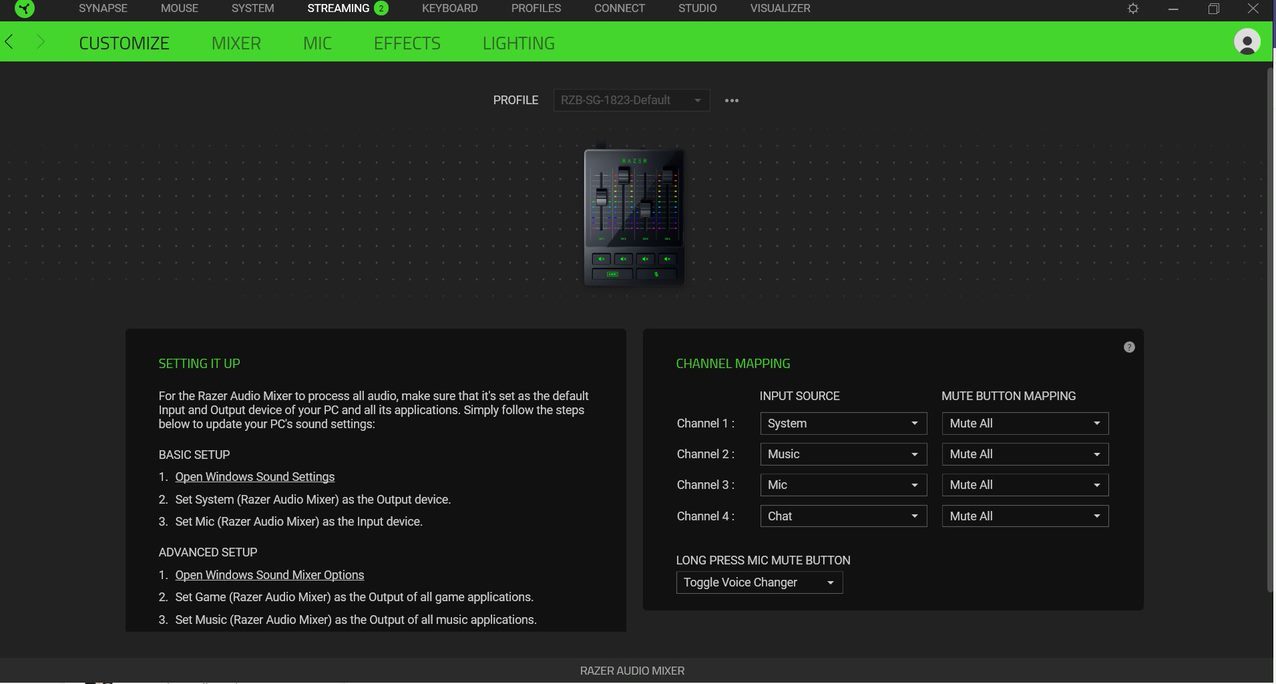Viewport: 1276px width, 684px height.
Task: Go back with the left arrow
Action: [9, 42]
